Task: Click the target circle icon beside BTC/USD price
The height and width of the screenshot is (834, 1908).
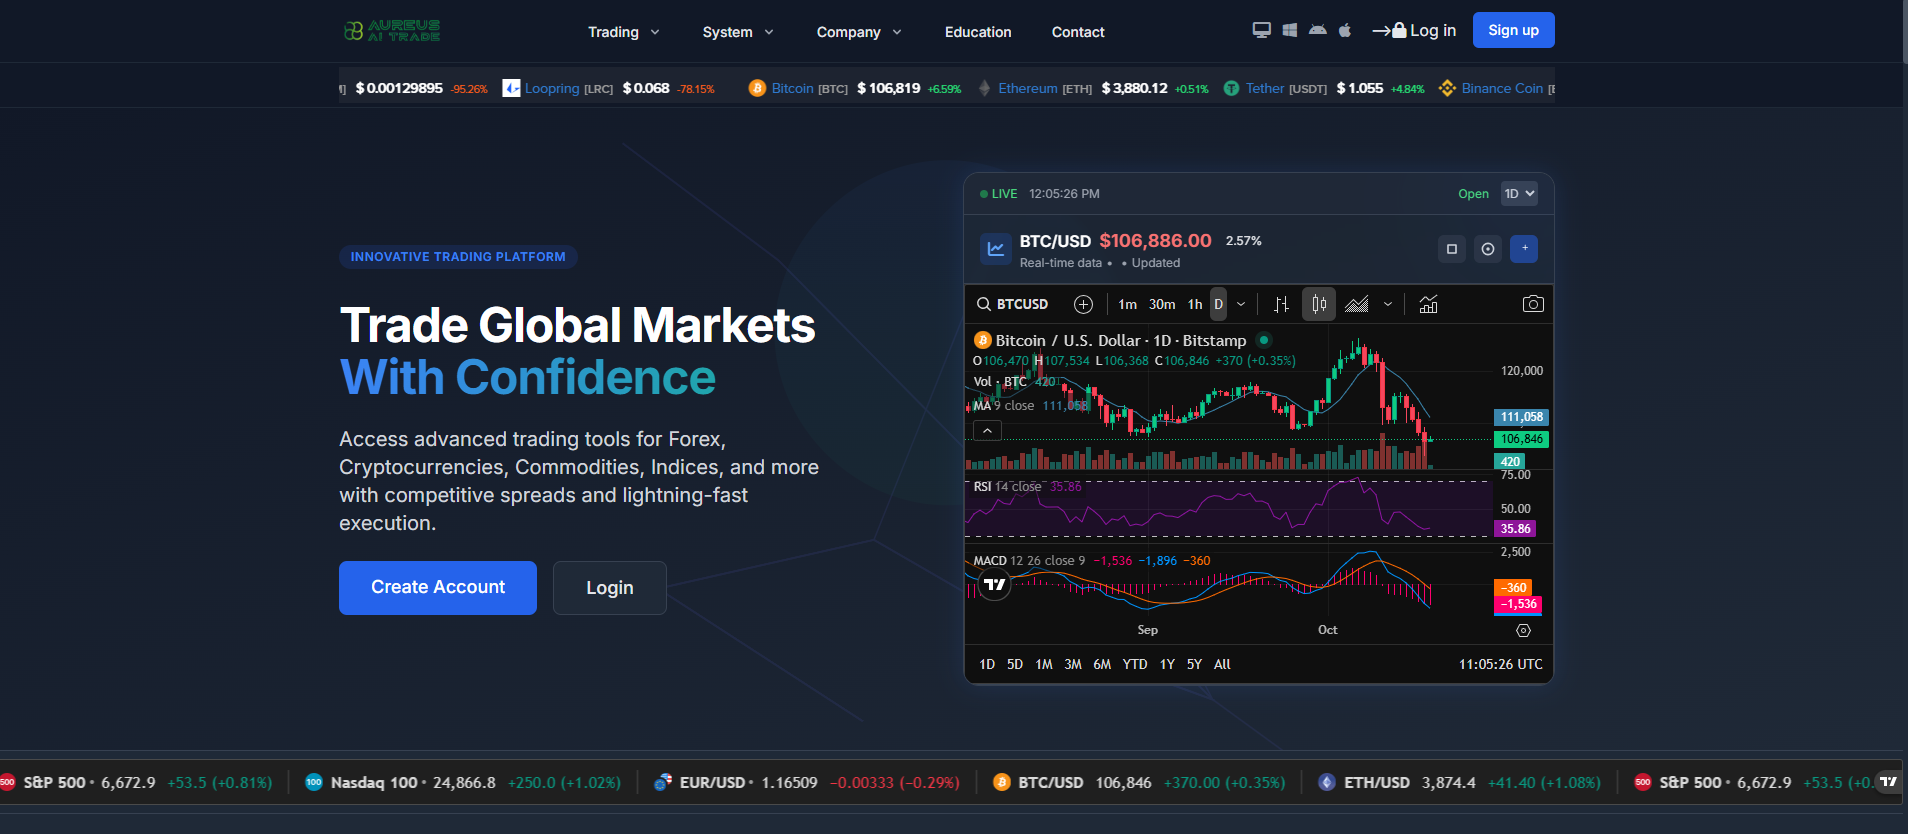Action: 1488,249
